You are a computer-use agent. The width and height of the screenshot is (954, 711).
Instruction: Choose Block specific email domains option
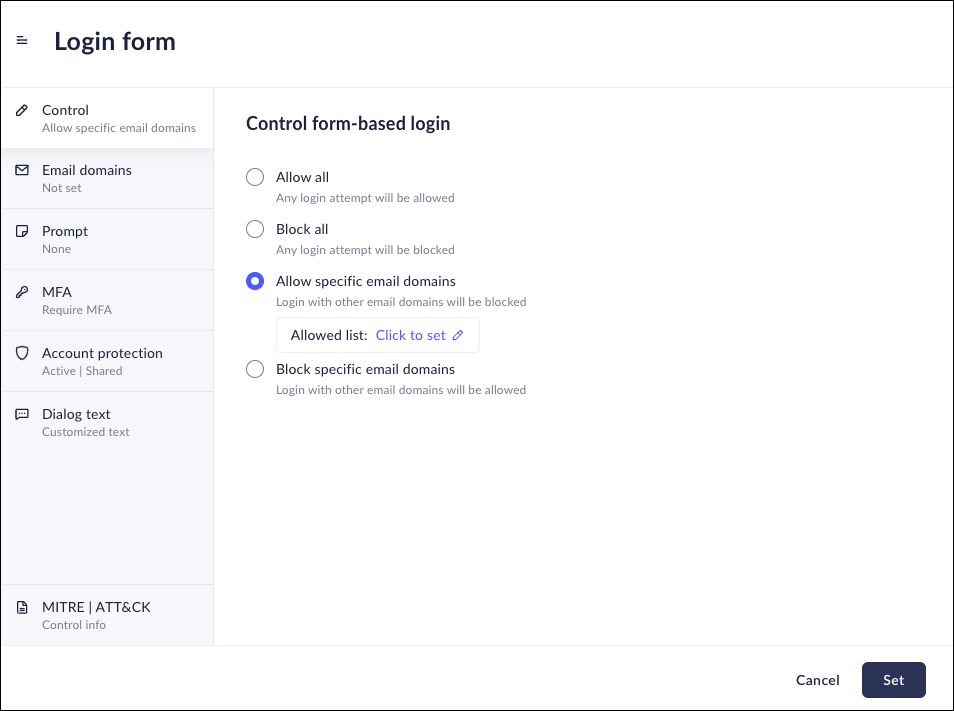(255, 369)
